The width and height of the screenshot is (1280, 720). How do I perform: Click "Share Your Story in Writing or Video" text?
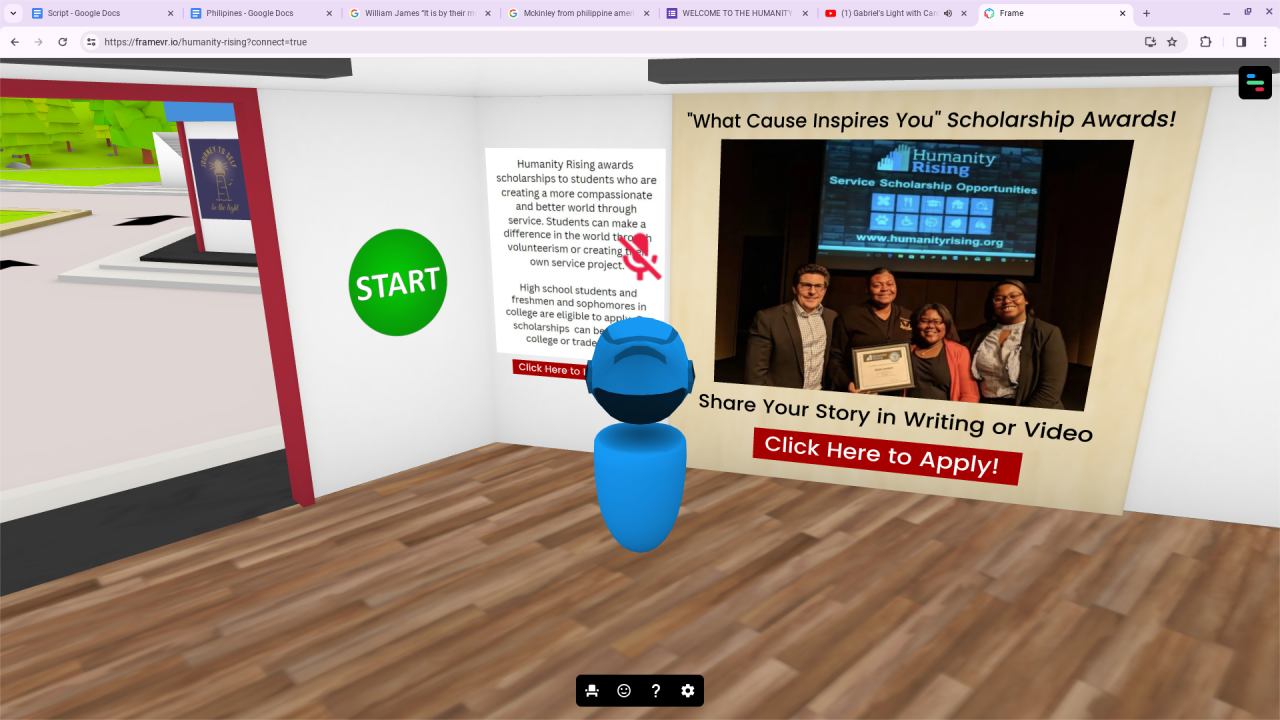click(895, 417)
